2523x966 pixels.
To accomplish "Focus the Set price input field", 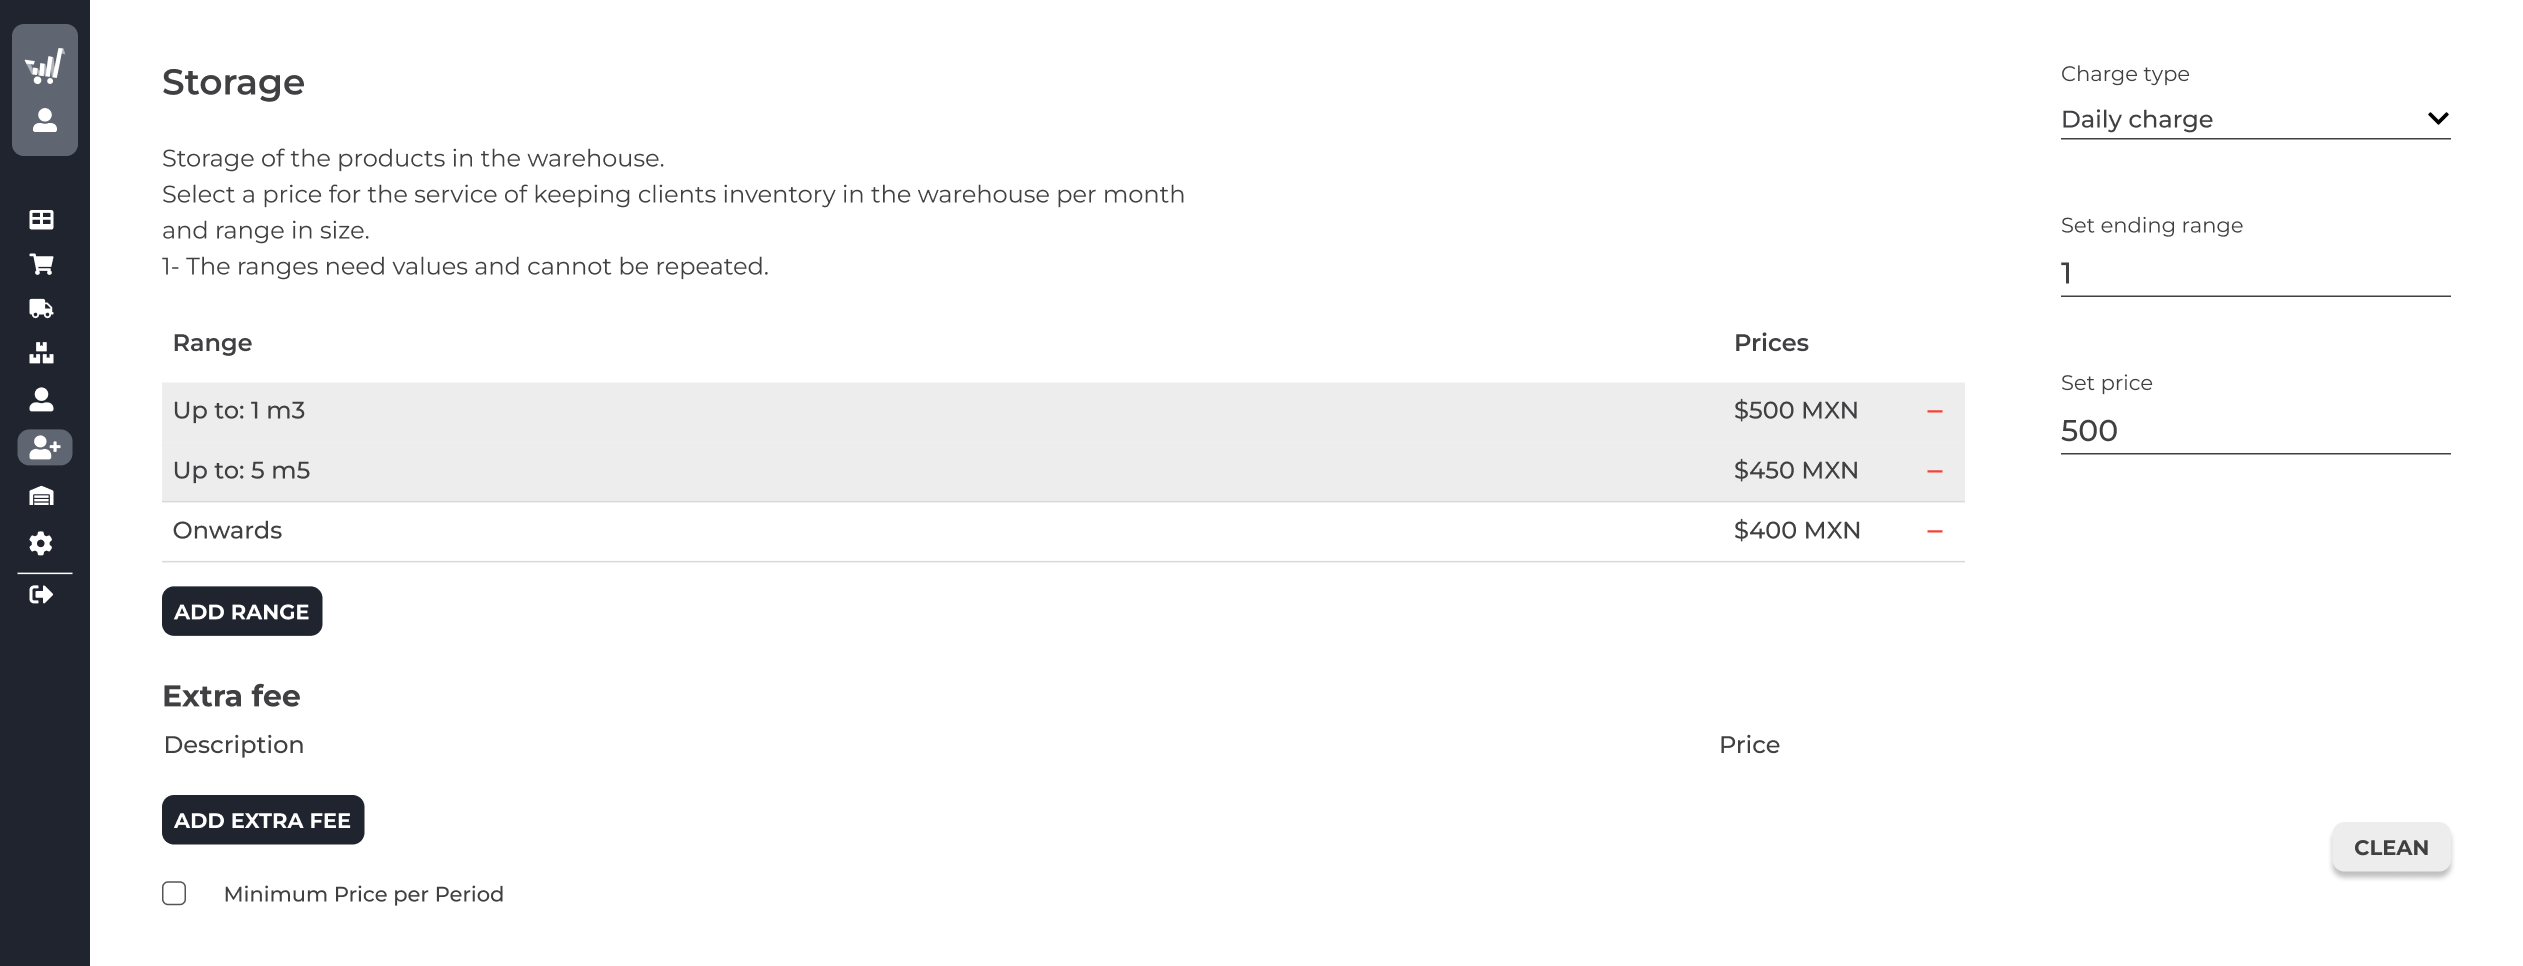I will point(2255,431).
